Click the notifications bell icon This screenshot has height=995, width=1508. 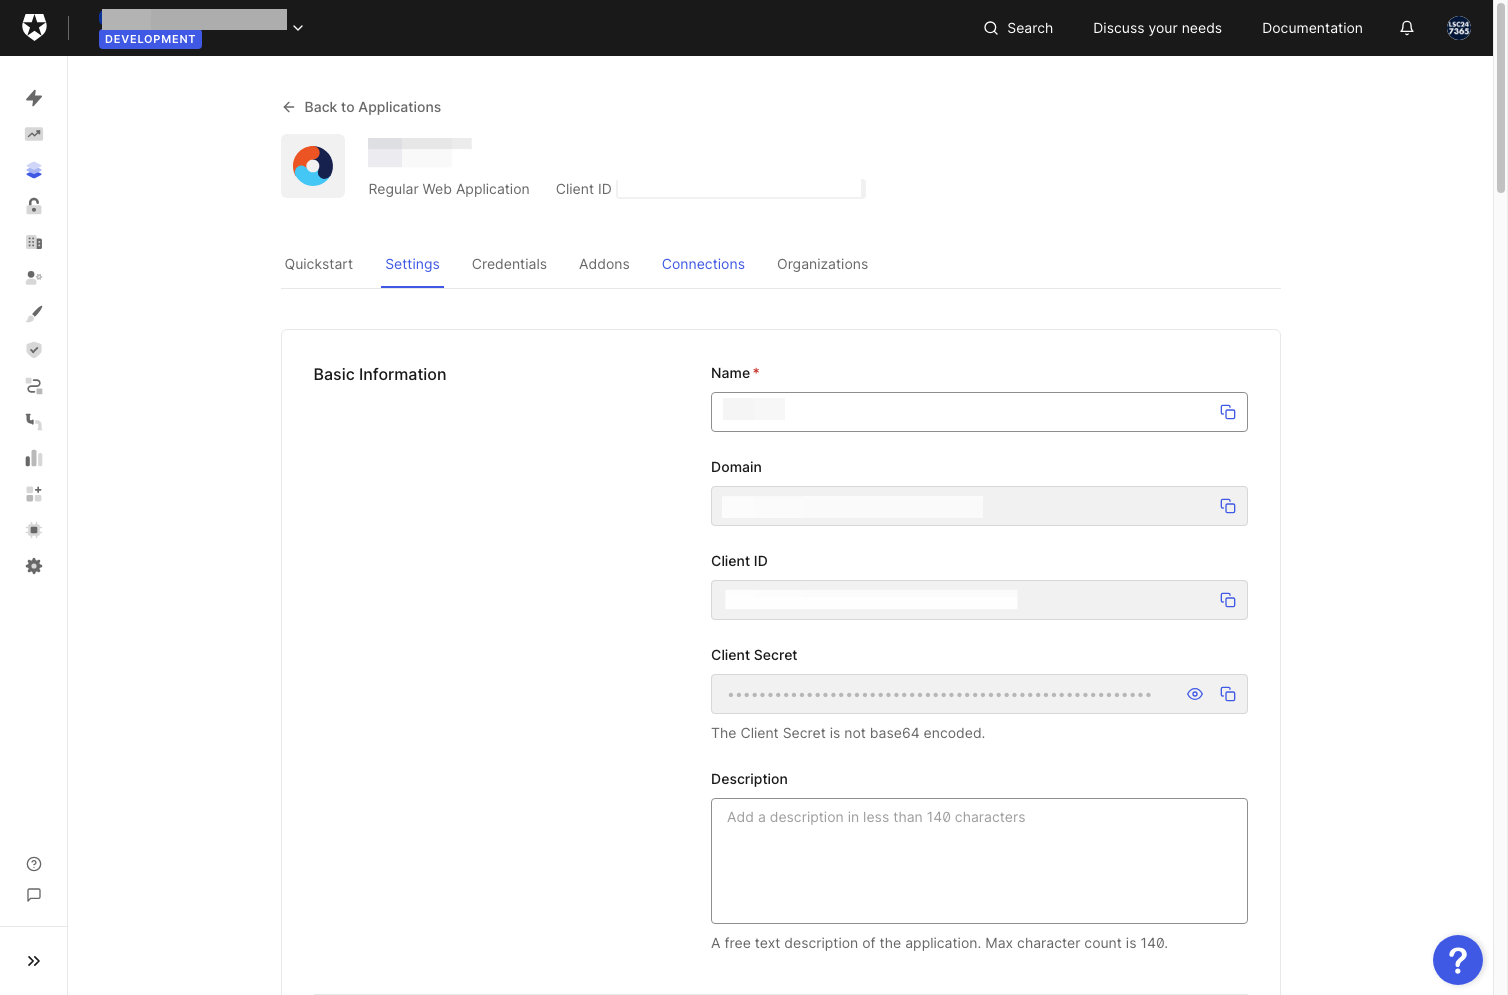click(1407, 28)
